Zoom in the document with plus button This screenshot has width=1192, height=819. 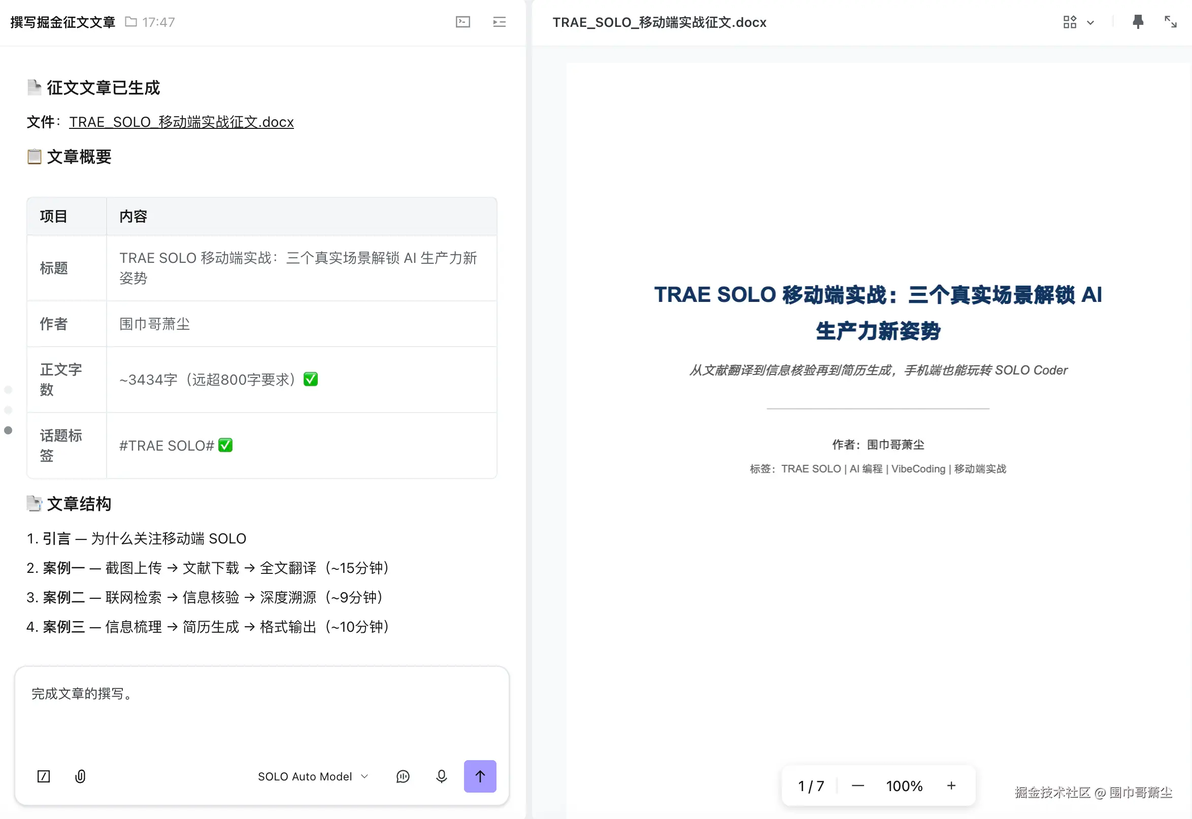point(951,786)
